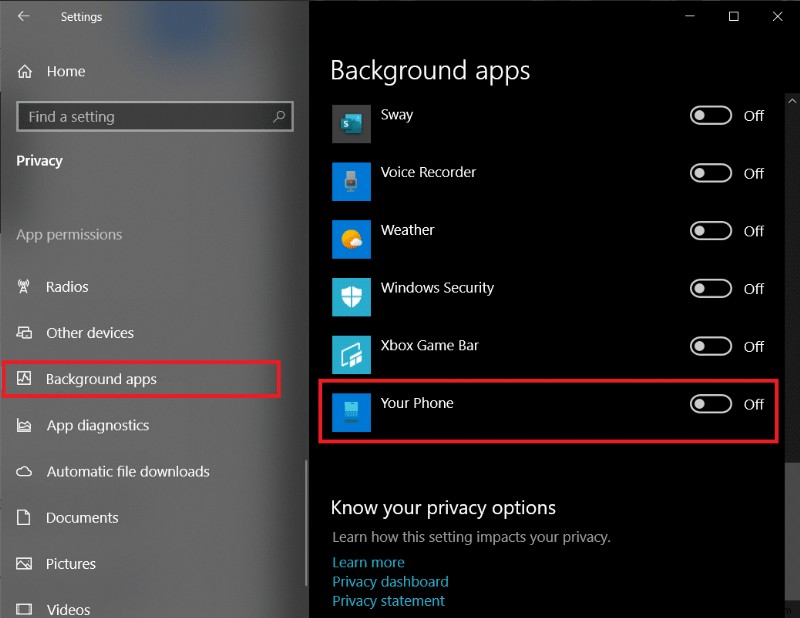Image resolution: width=800 pixels, height=618 pixels.
Task: Open the Privacy statement link
Action: click(x=388, y=601)
